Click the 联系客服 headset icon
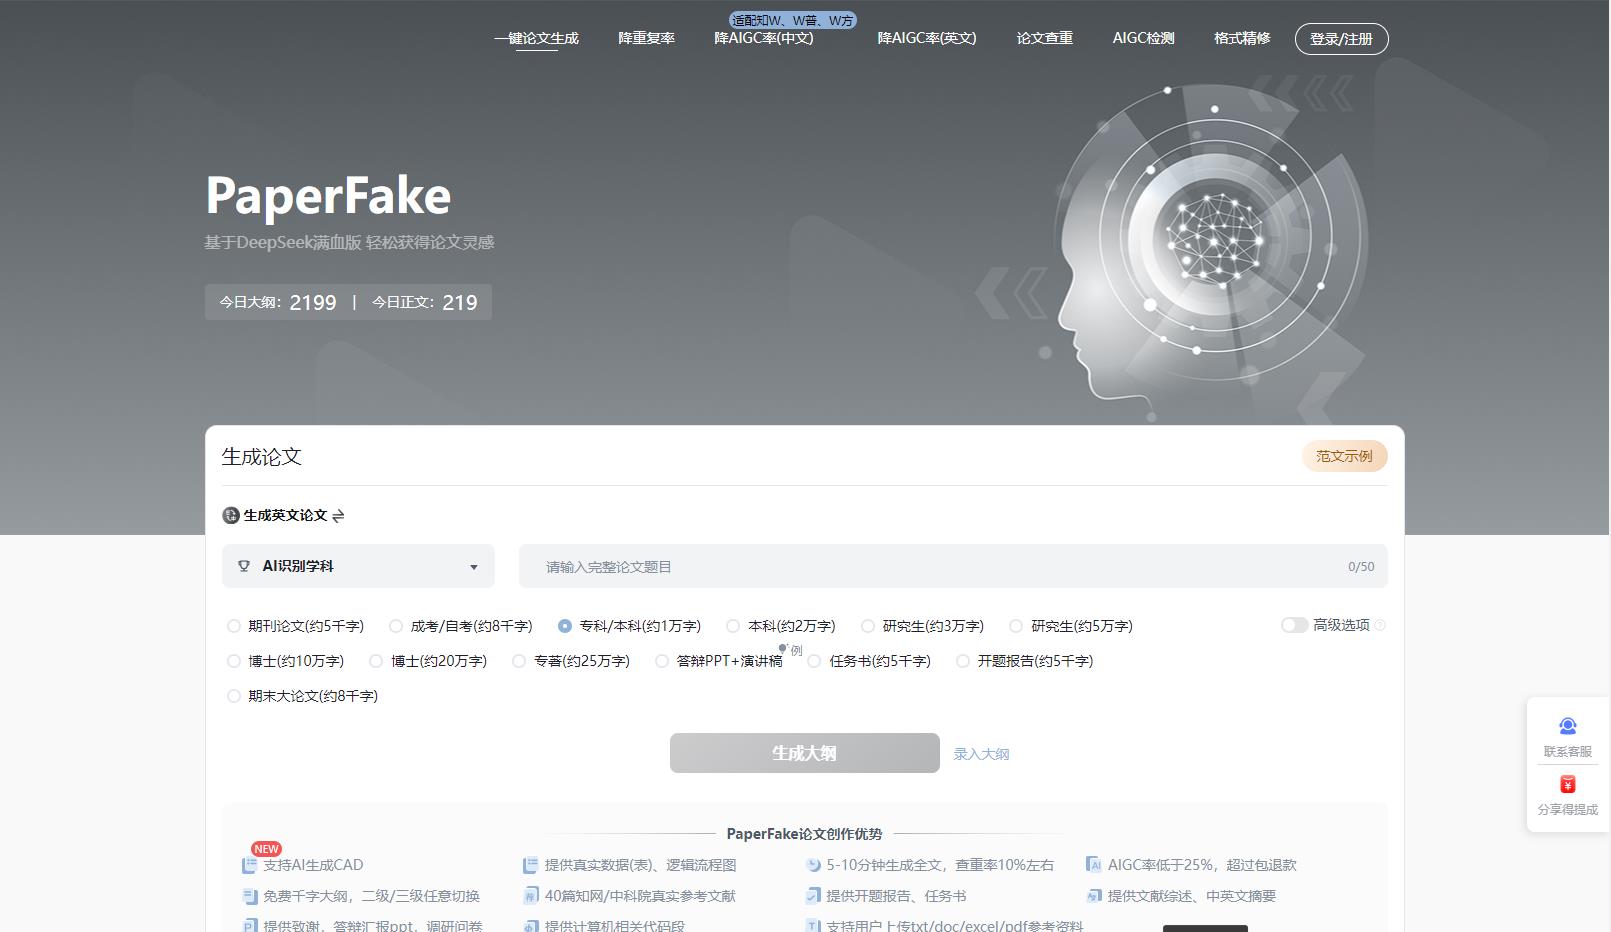 (1566, 725)
